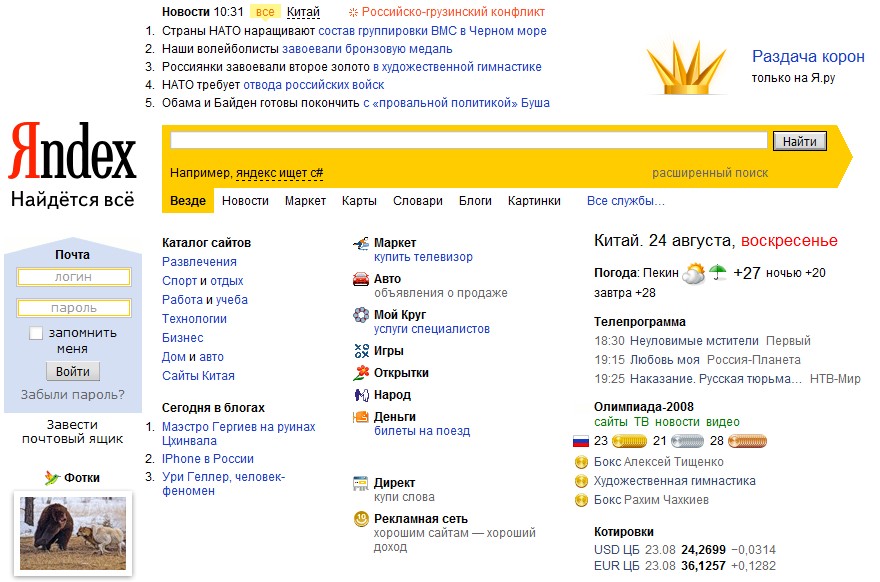Select the Везде search tab
Screen dimensions: 880x582
click(187, 201)
